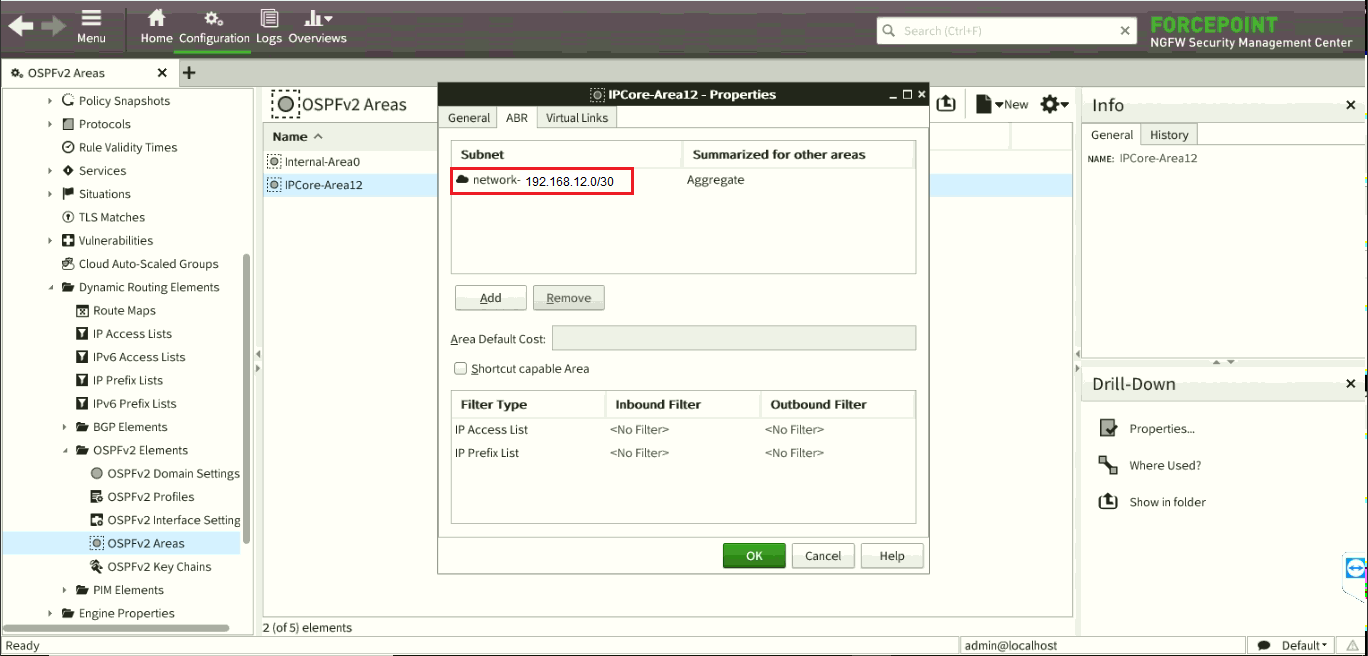Expand the BGP Elements tree node

click(65, 427)
